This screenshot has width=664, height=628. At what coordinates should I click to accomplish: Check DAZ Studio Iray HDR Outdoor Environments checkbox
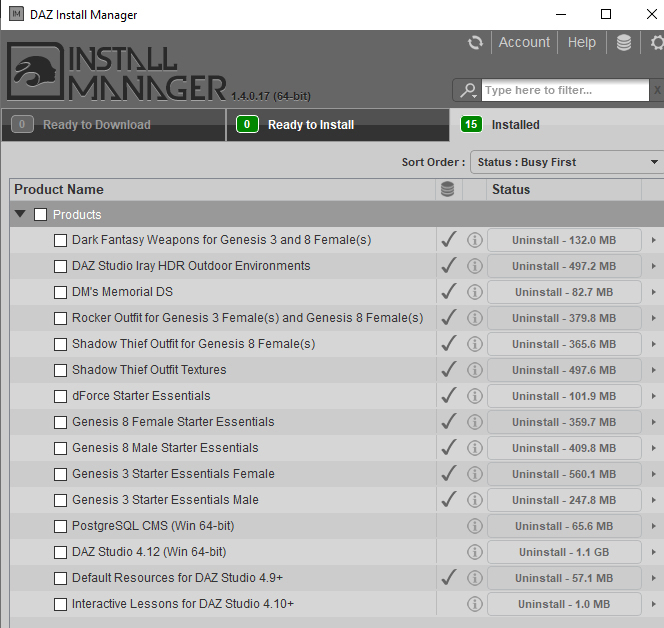point(61,266)
